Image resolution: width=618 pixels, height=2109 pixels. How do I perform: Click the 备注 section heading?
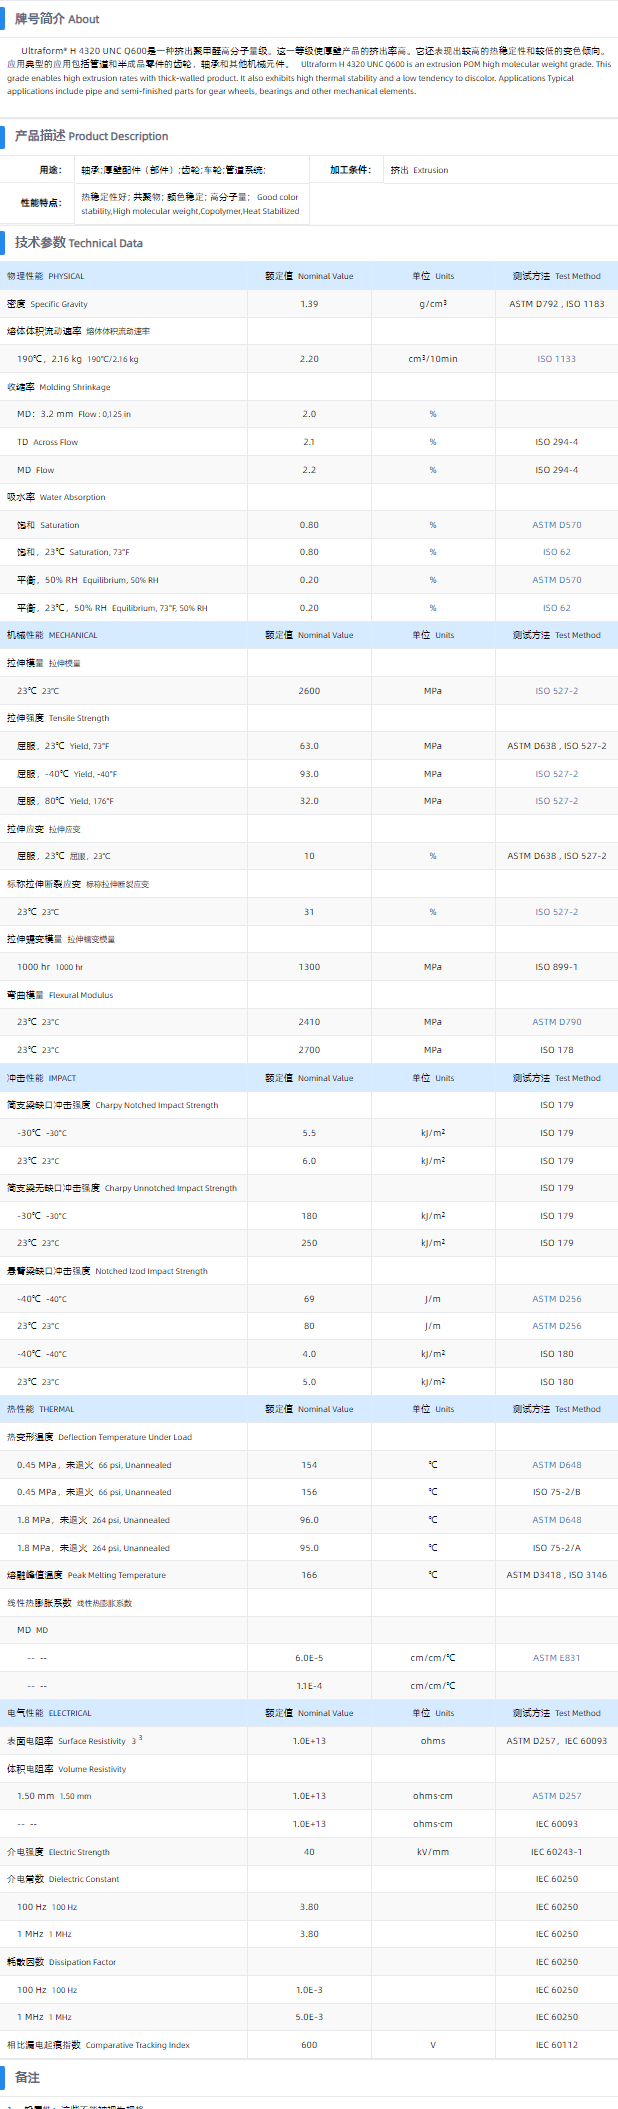click(x=27, y=2077)
